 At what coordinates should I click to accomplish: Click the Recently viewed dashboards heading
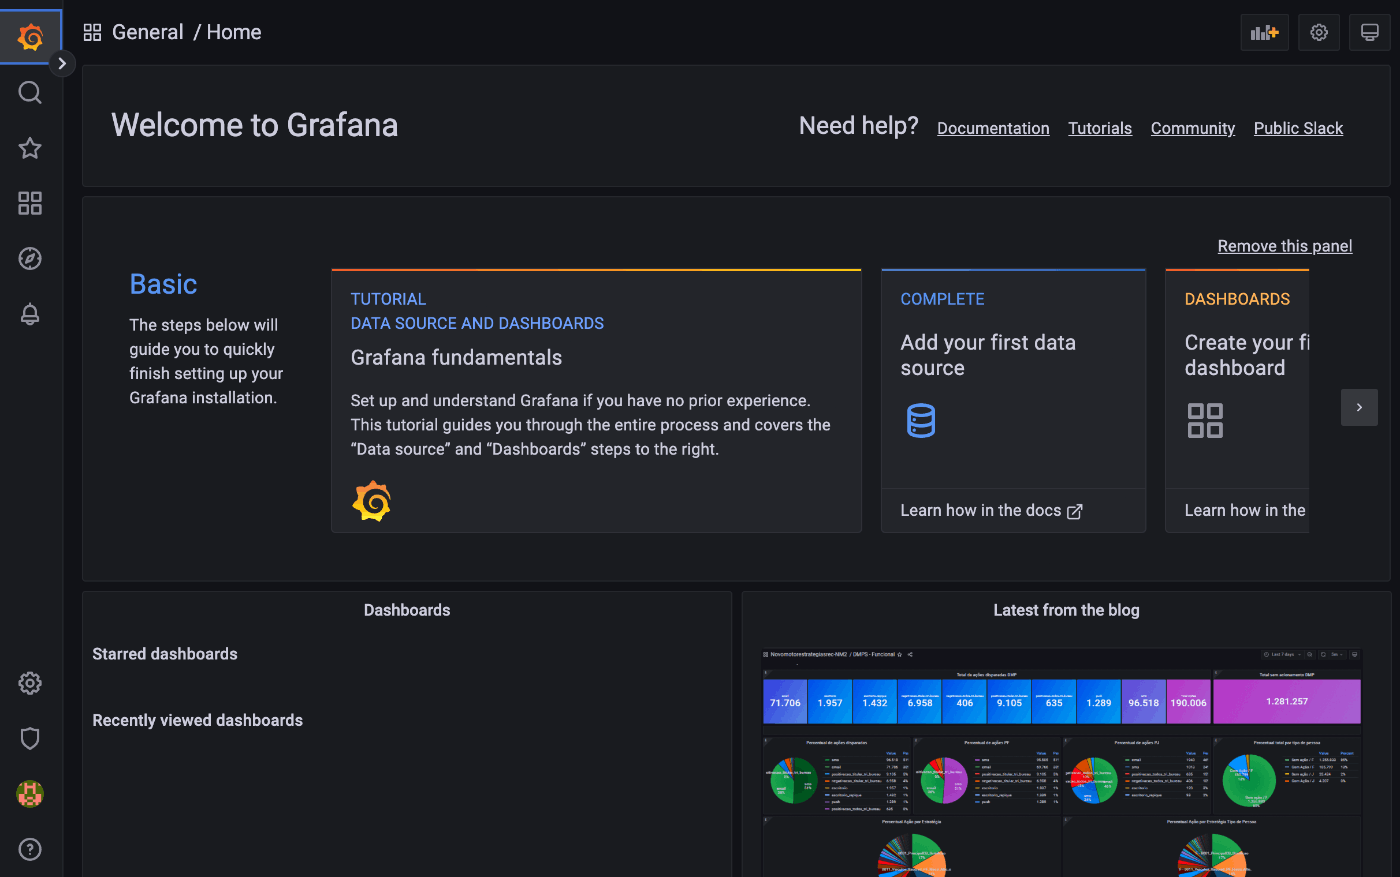(197, 720)
